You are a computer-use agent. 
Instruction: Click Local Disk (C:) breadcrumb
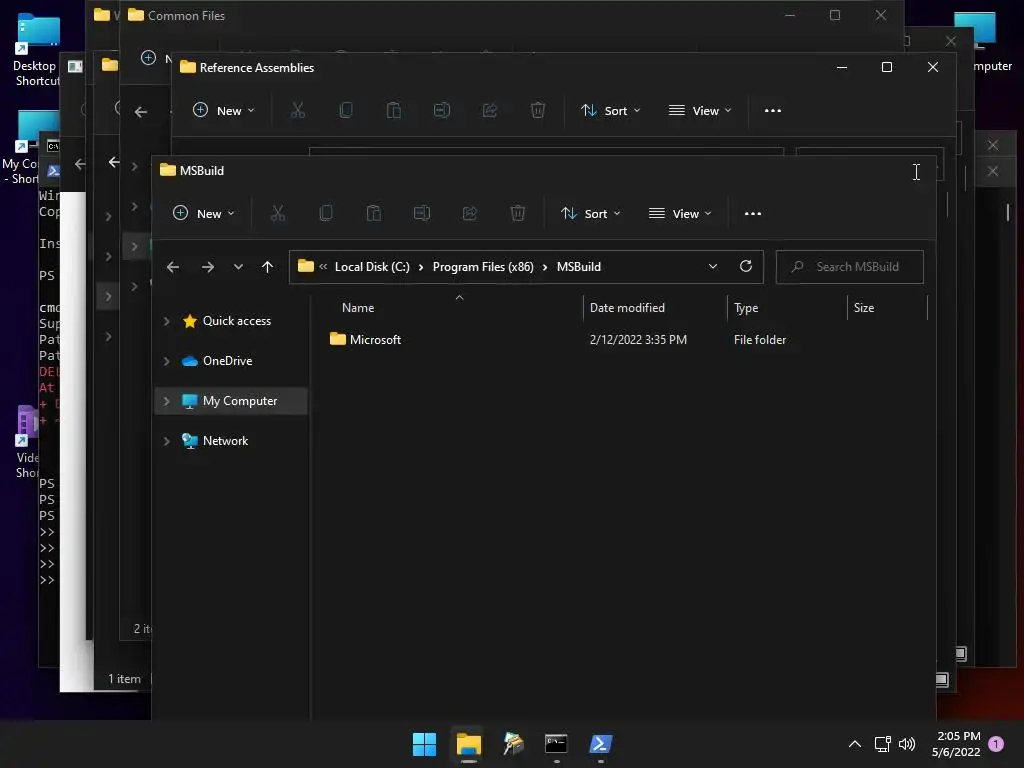pos(372,266)
